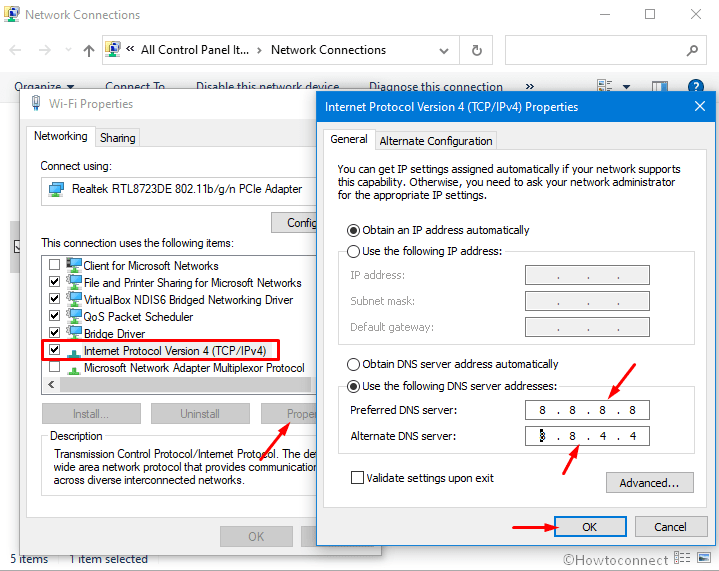This screenshot has width=719, height=571.
Task: Click the File and Printer Sharing icon
Action: 74,282
